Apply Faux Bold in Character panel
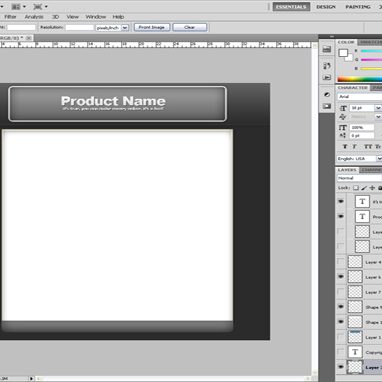This screenshot has height=382, width=382. [345, 147]
